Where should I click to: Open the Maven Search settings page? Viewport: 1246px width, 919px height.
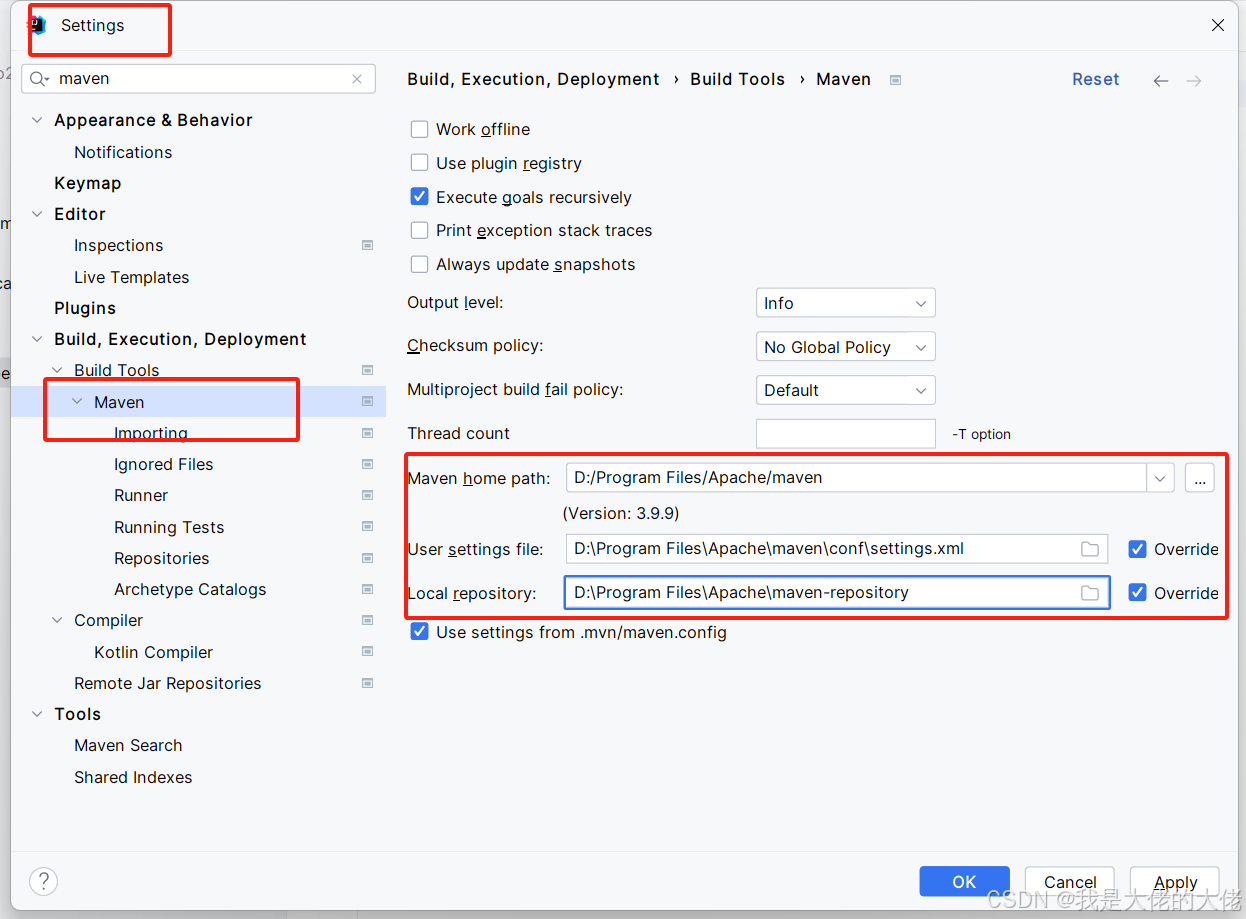pos(128,745)
